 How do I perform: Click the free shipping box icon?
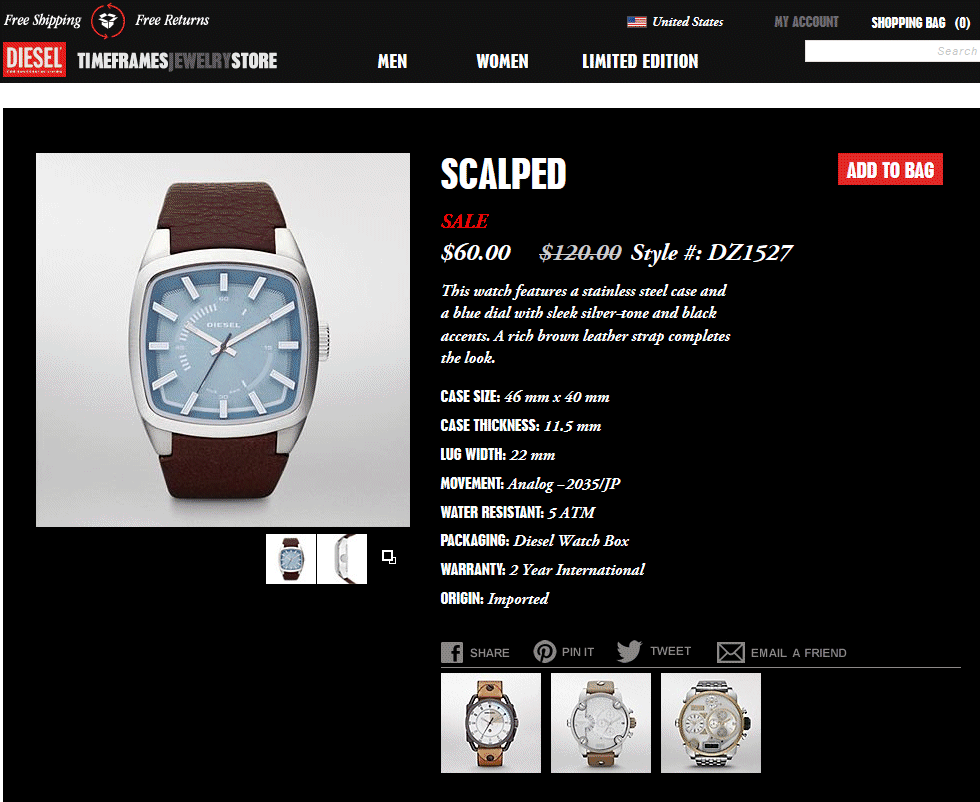(x=108, y=21)
